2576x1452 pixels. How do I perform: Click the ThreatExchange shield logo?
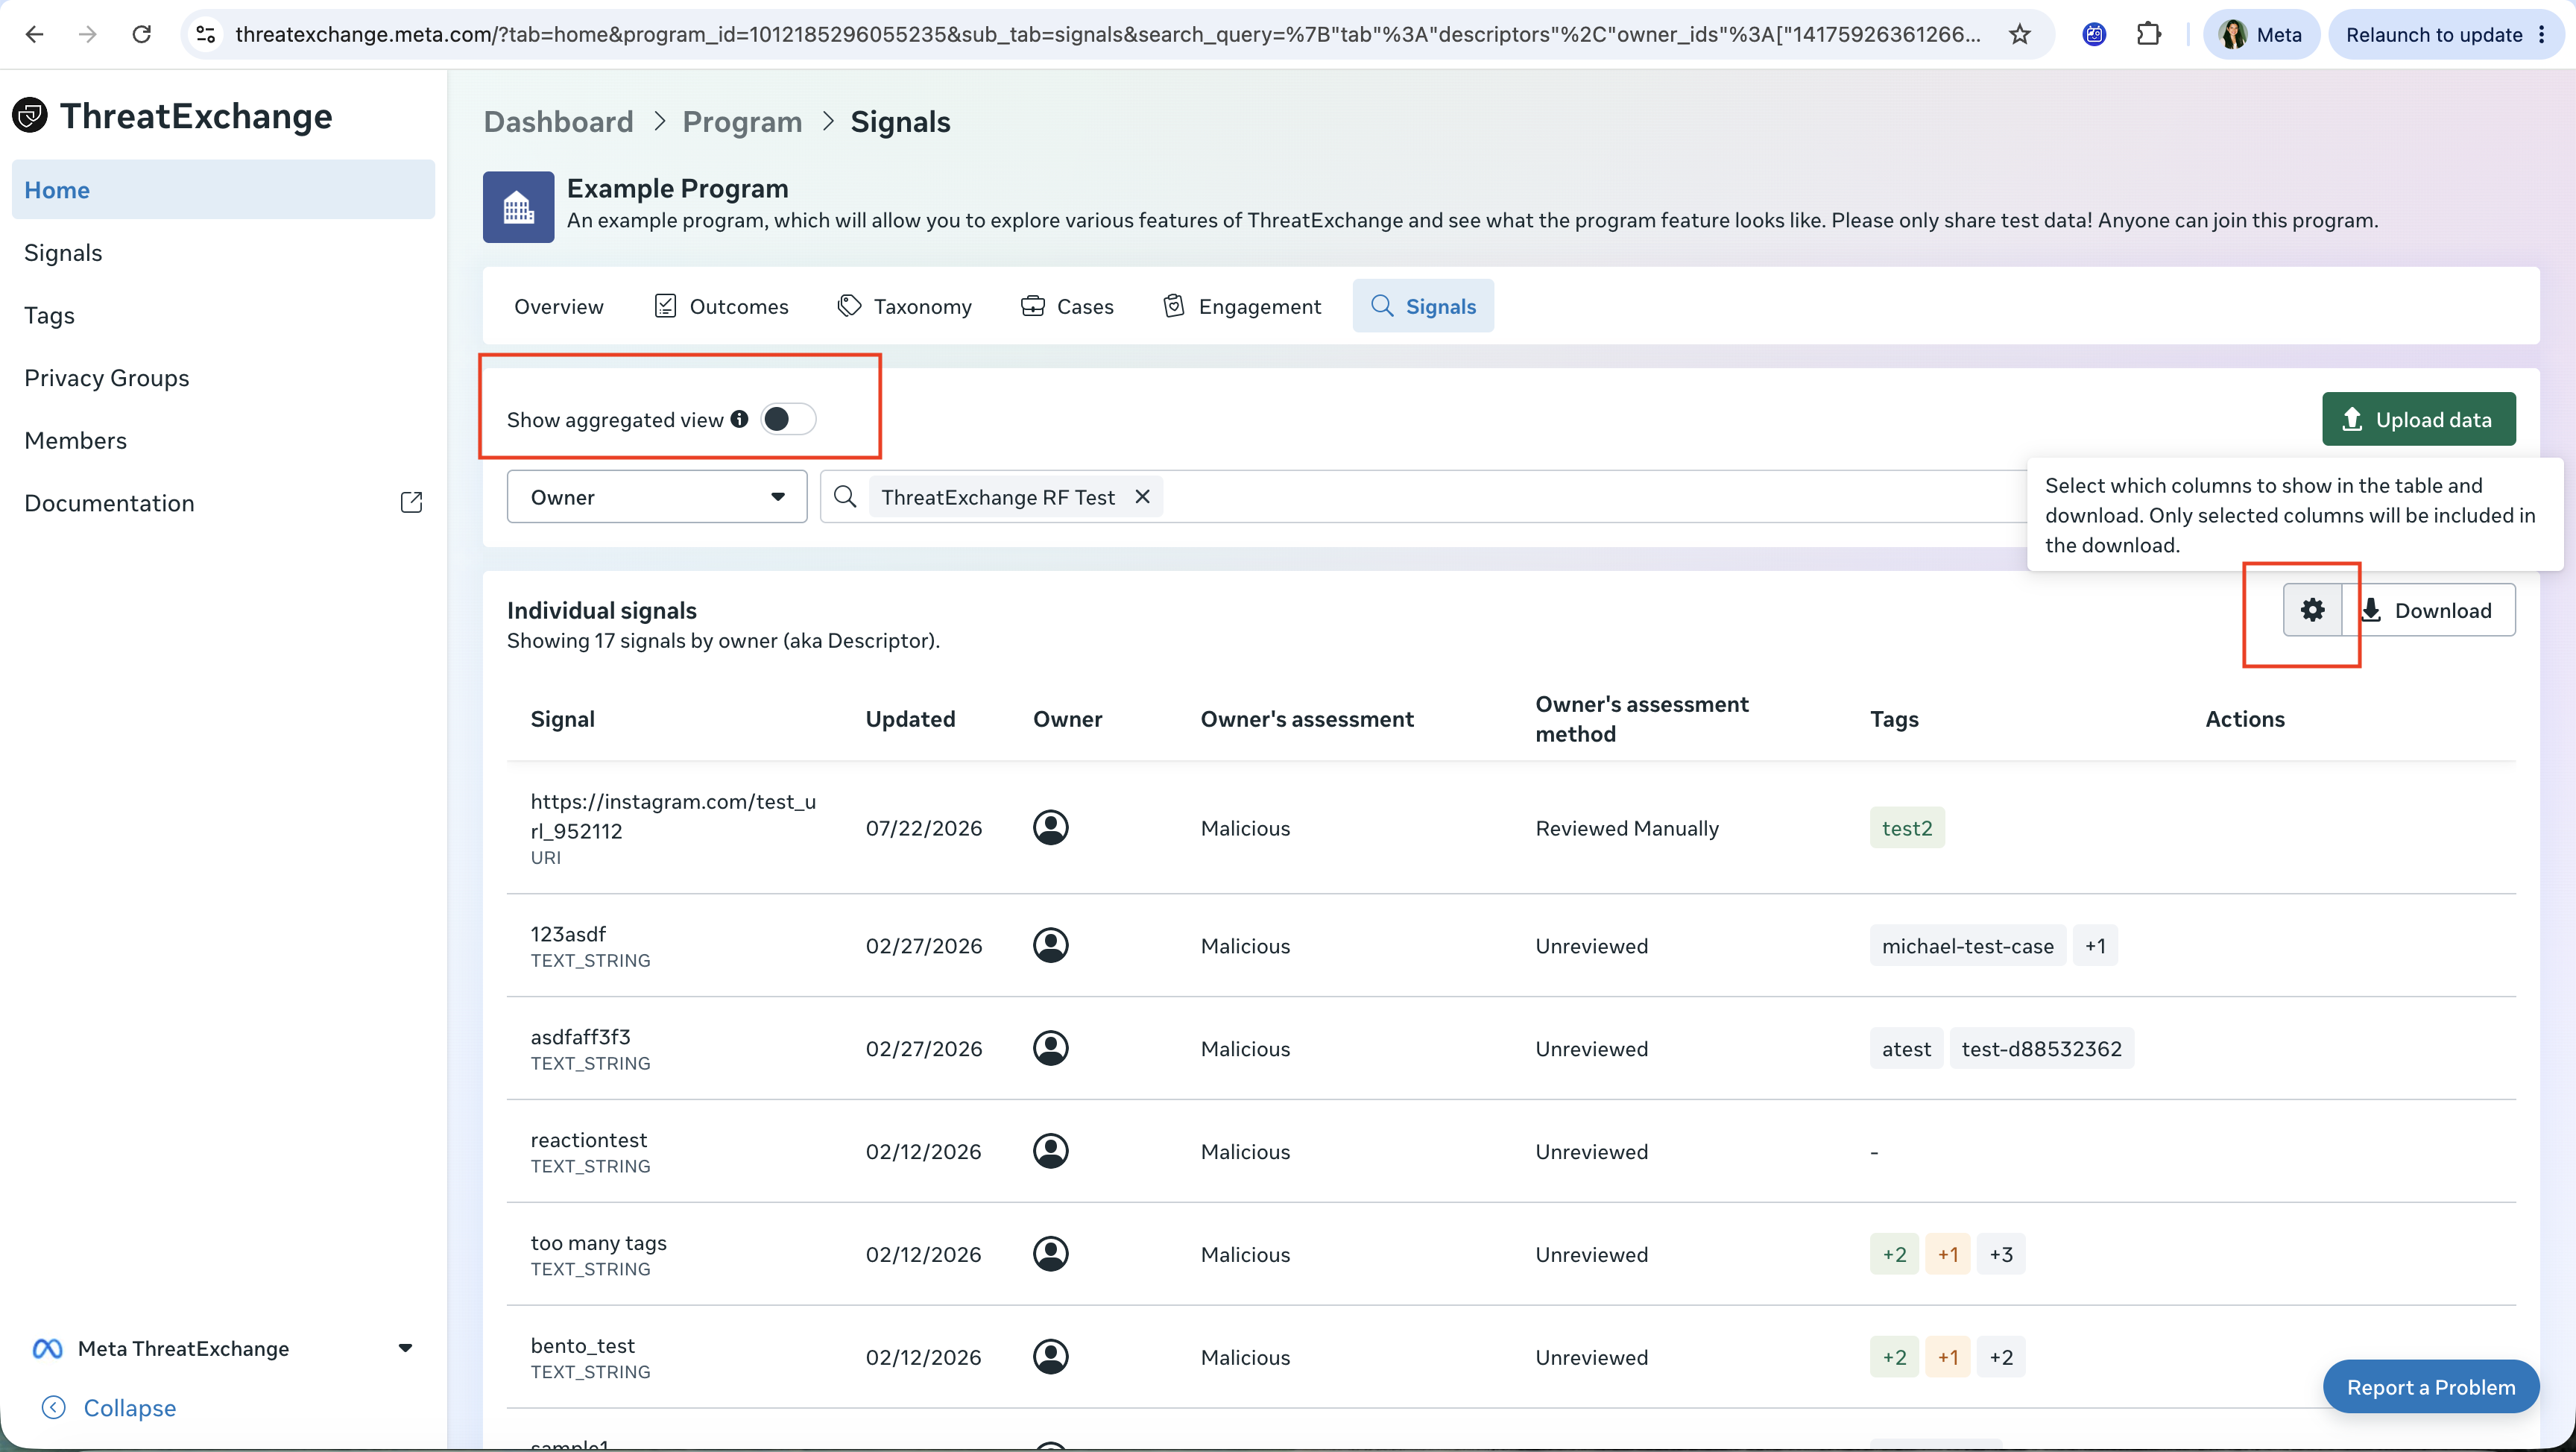30,116
